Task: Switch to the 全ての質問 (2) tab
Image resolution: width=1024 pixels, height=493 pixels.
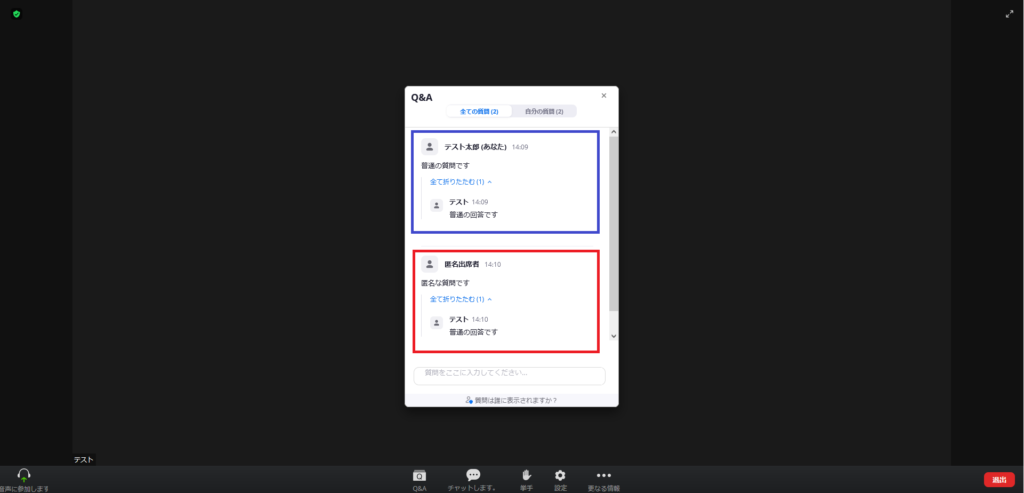Action: click(x=479, y=111)
